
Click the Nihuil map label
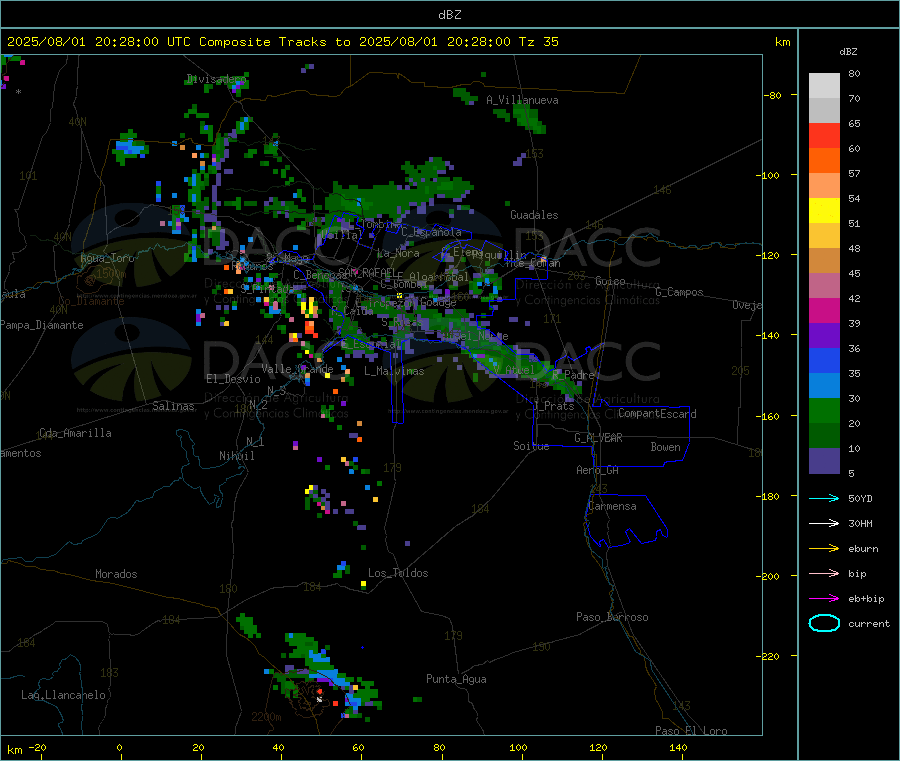coord(236,456)
